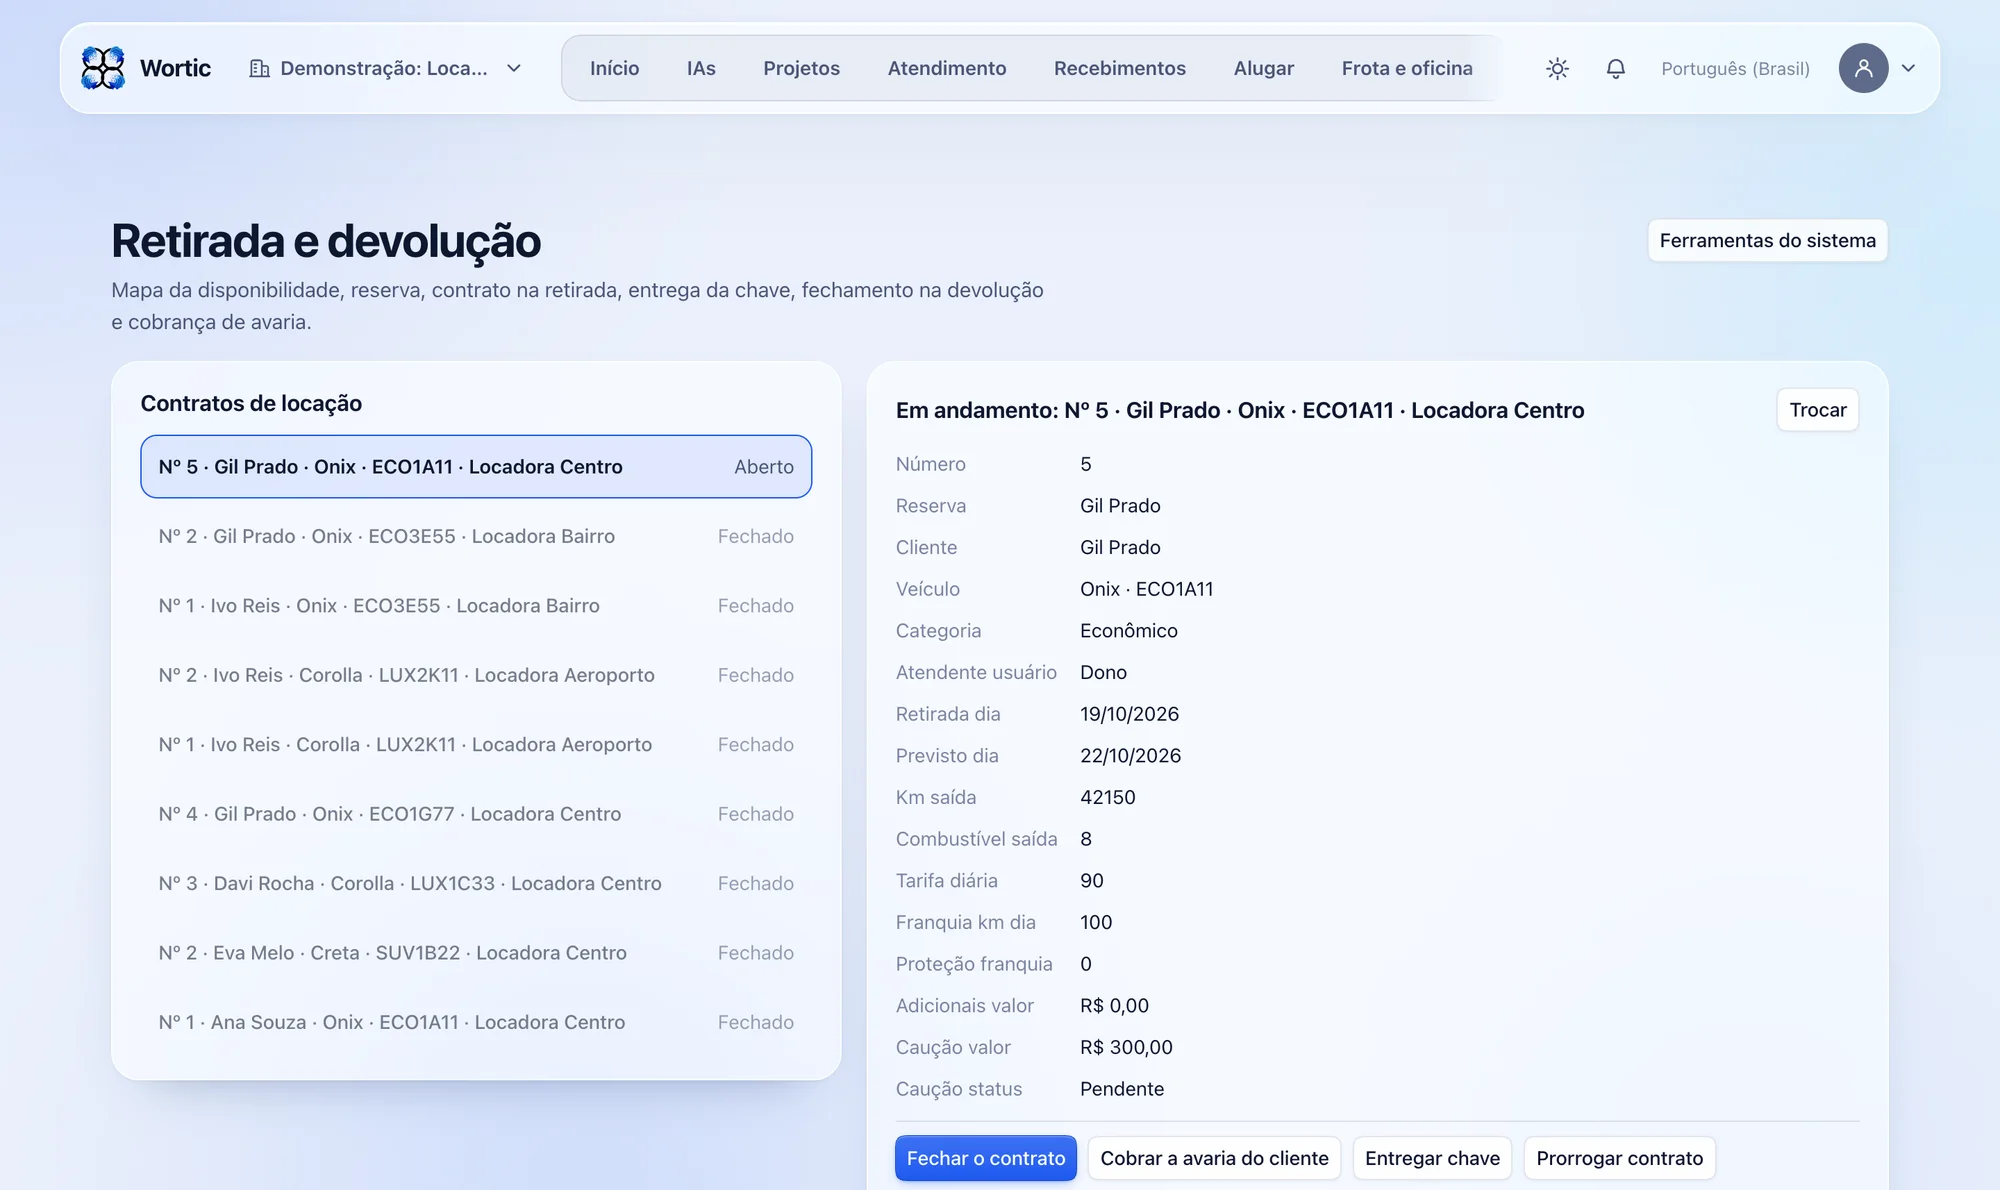2000x1190 pixels.
Task: Open the Alugar tab
Action: click(1263, 68)
